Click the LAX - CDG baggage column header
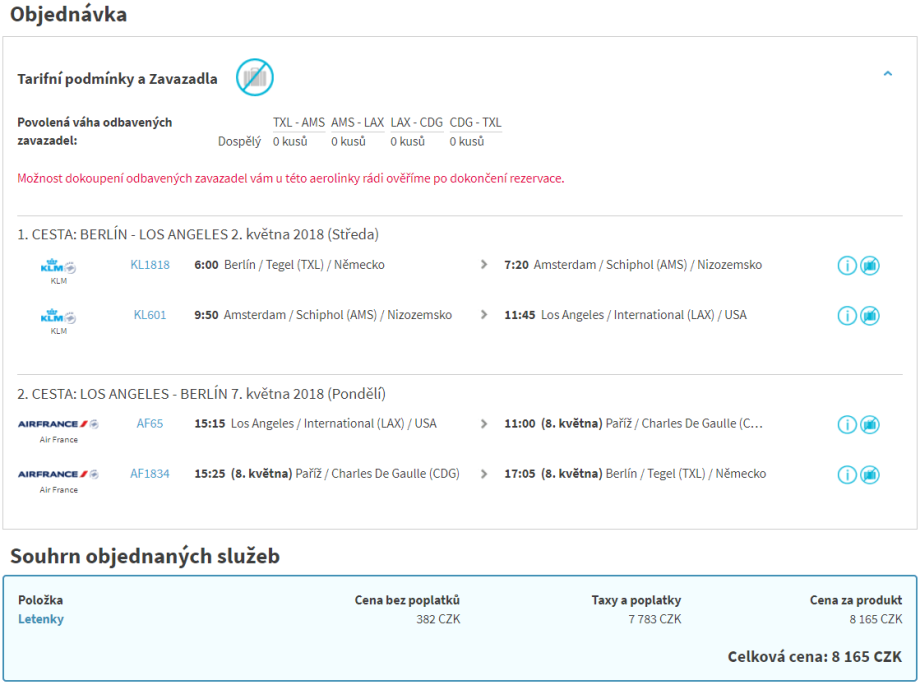The image size is (920, 685). 416,123
